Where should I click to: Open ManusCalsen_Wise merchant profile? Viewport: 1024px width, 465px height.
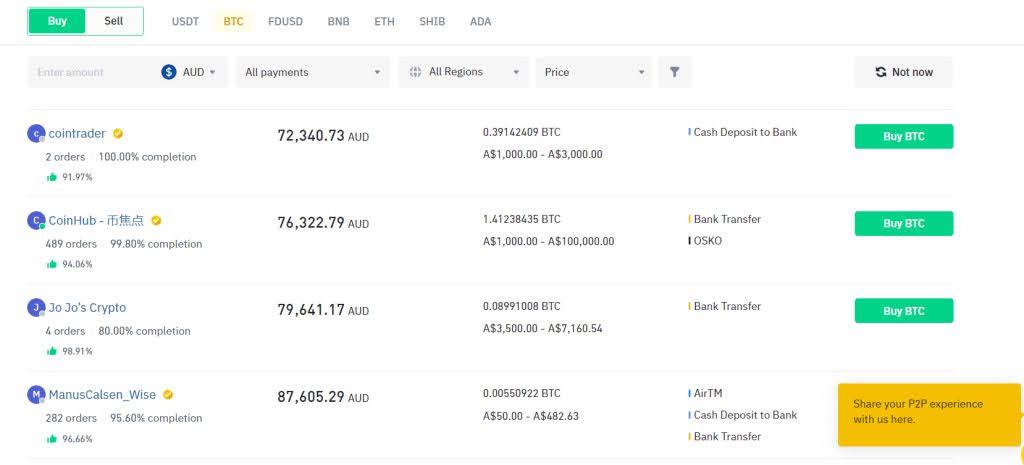103,395
